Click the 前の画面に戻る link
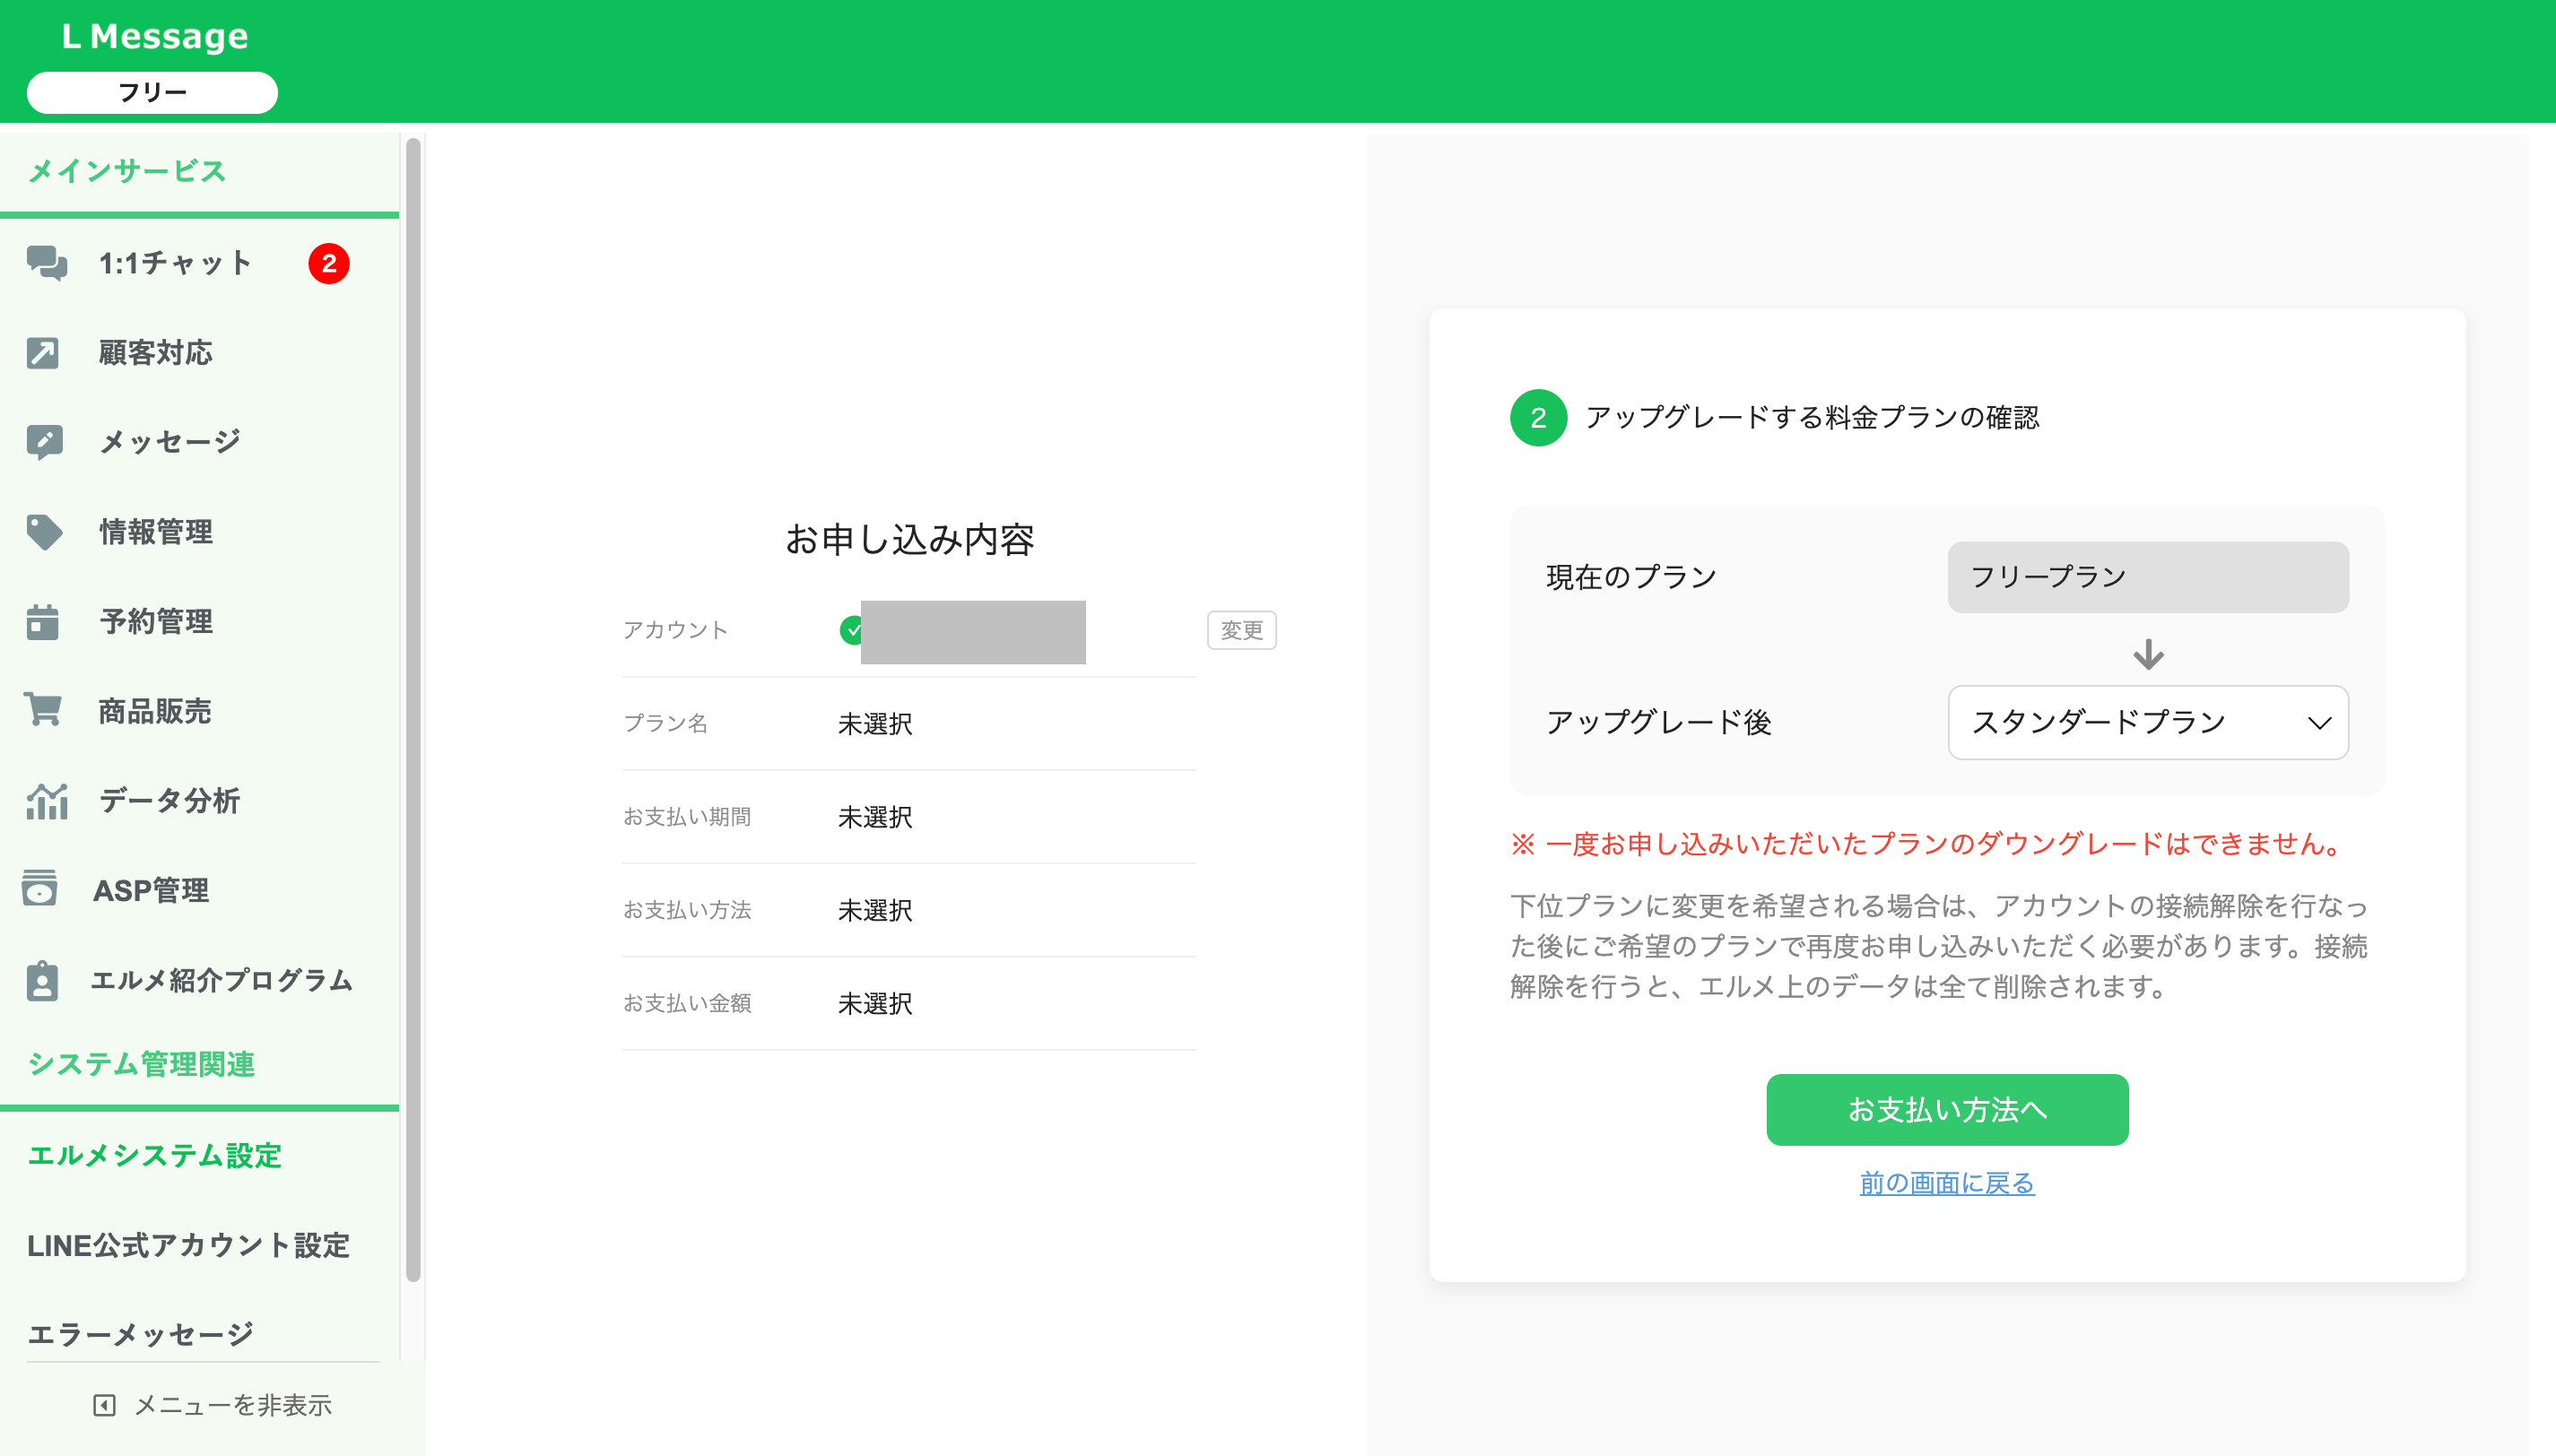Viewport: 2556px width, 1456px height. click(x=1947, y=1183)
